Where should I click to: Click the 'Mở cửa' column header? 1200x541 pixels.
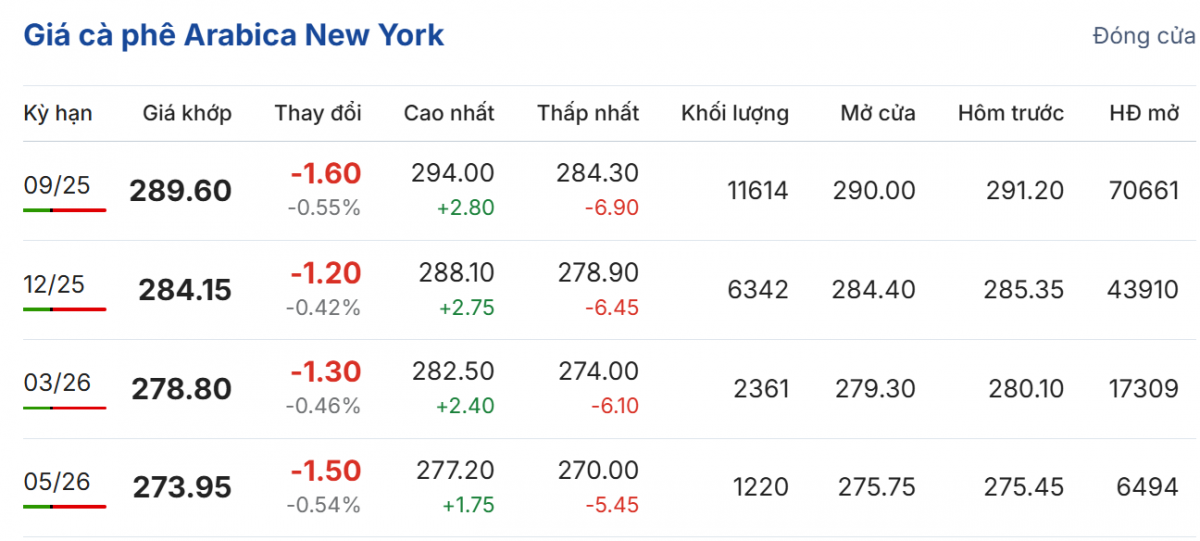878,113
